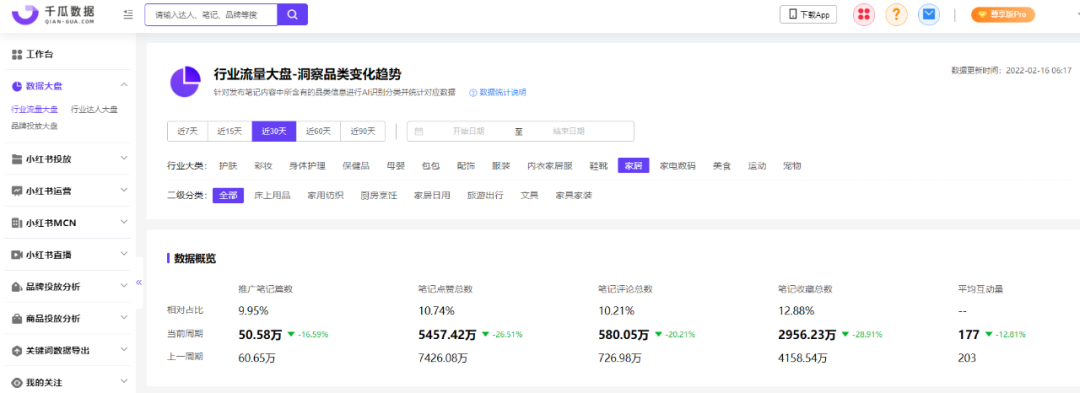Click the 开始日期 date field
Screen dimensions: 1080x393
[x=468, y=131]
